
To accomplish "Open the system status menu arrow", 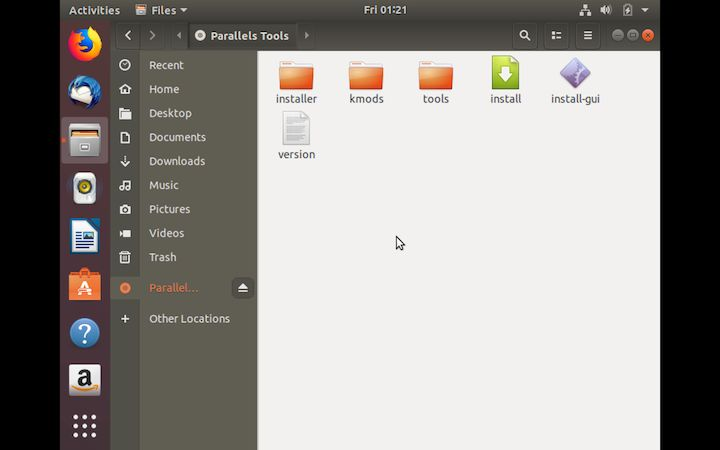I will (645, 10).
